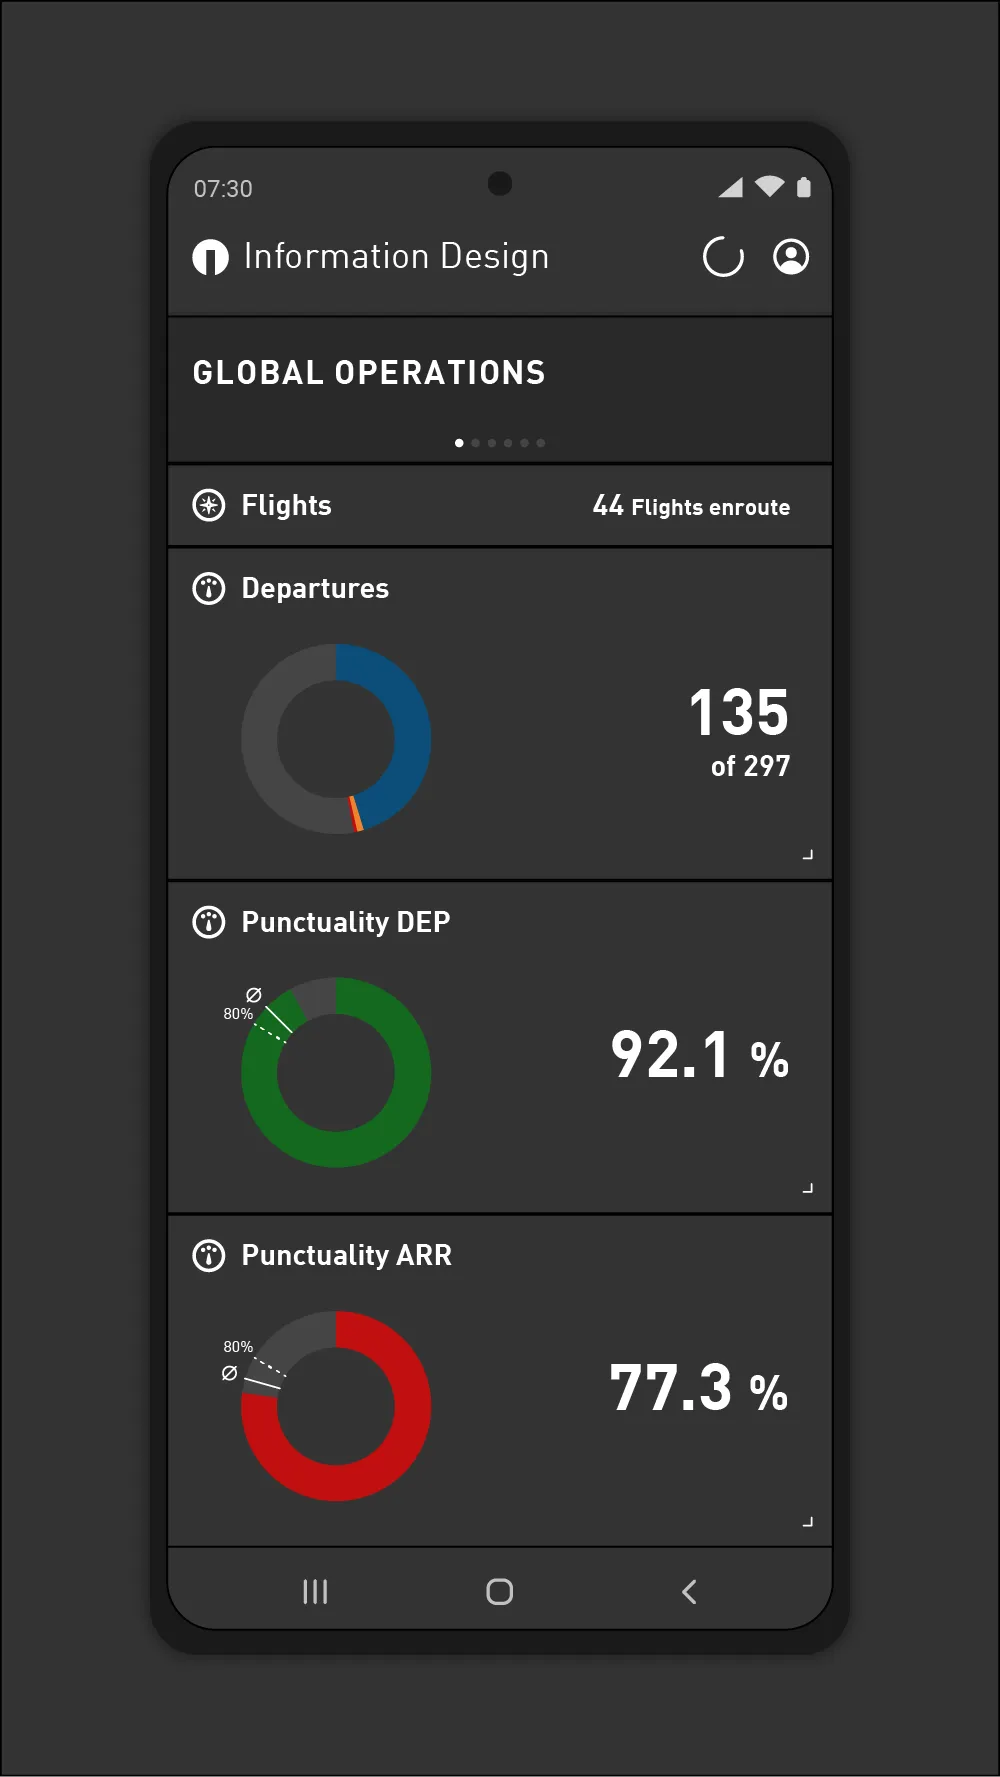
Task: Click the green Punctuality DEP donut
Action: [336, 1072]
